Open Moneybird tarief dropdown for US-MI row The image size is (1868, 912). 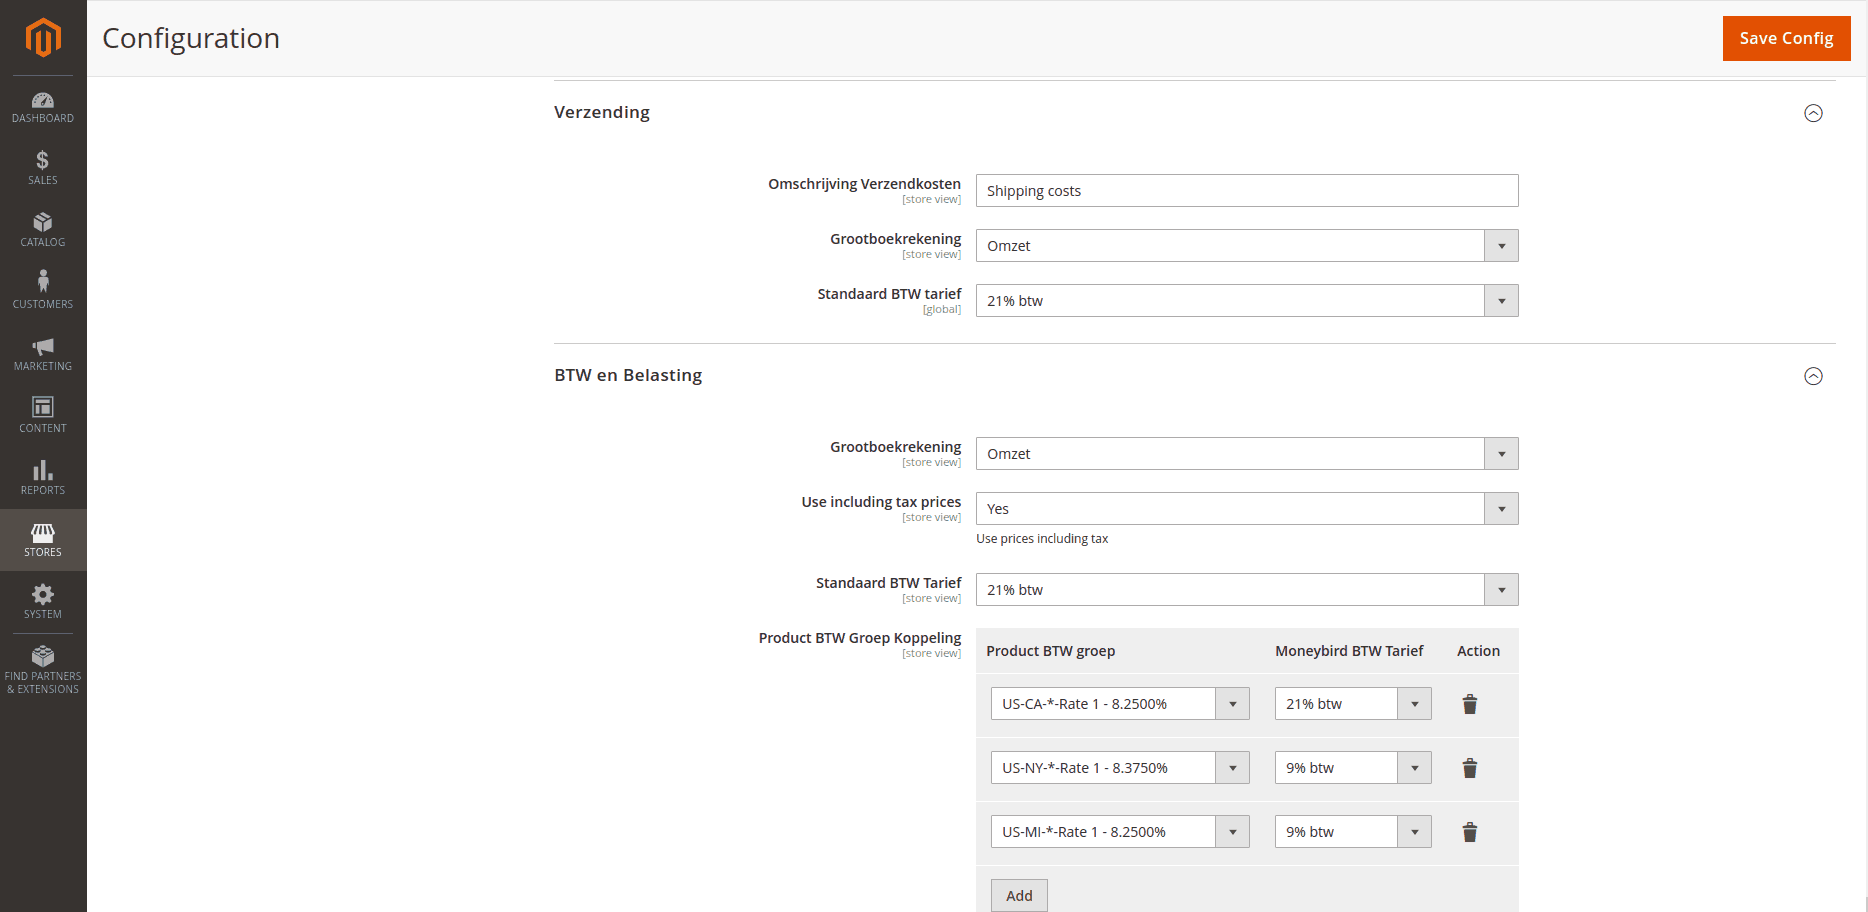[1353, 832]
